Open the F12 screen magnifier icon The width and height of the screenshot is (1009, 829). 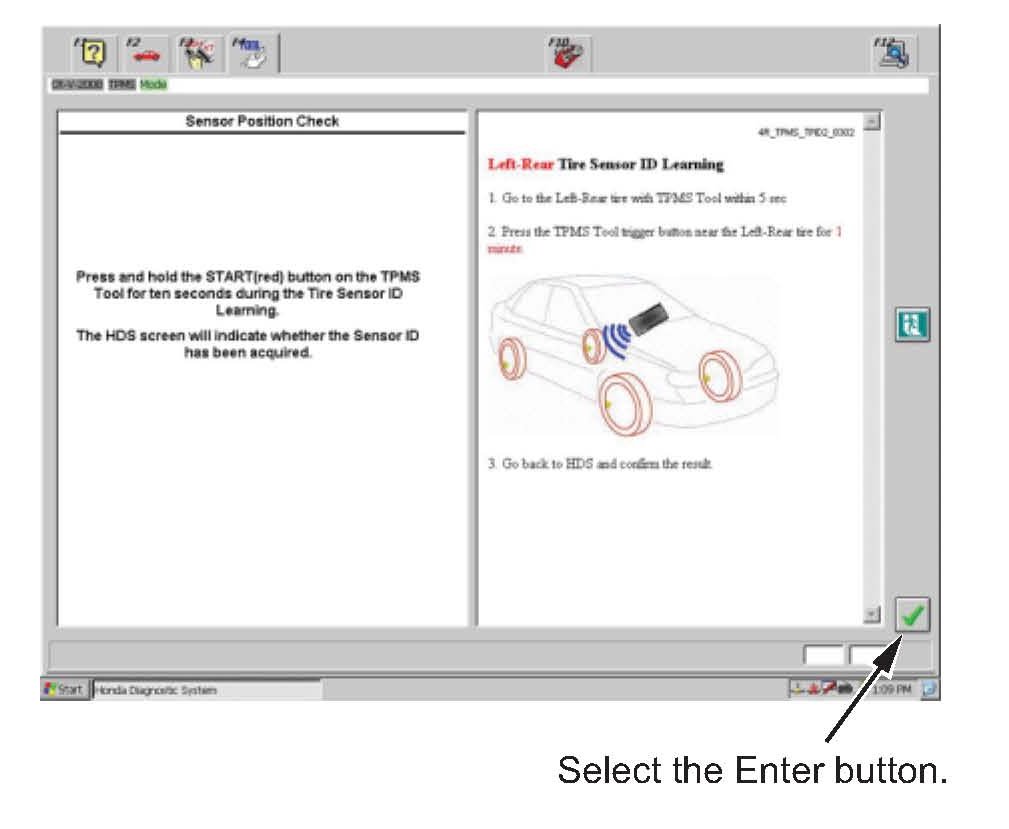point(893,53)
